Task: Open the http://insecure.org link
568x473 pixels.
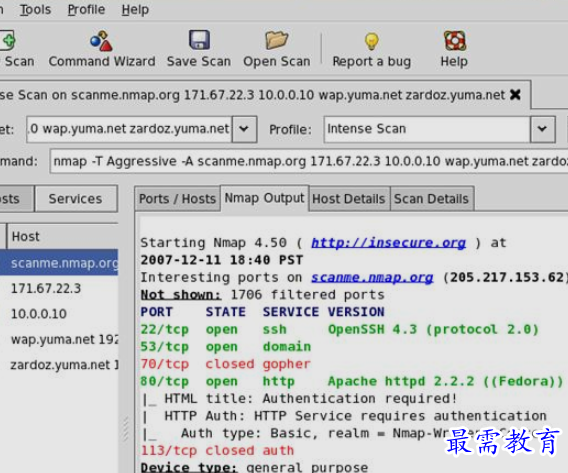Action: [388, 243]
